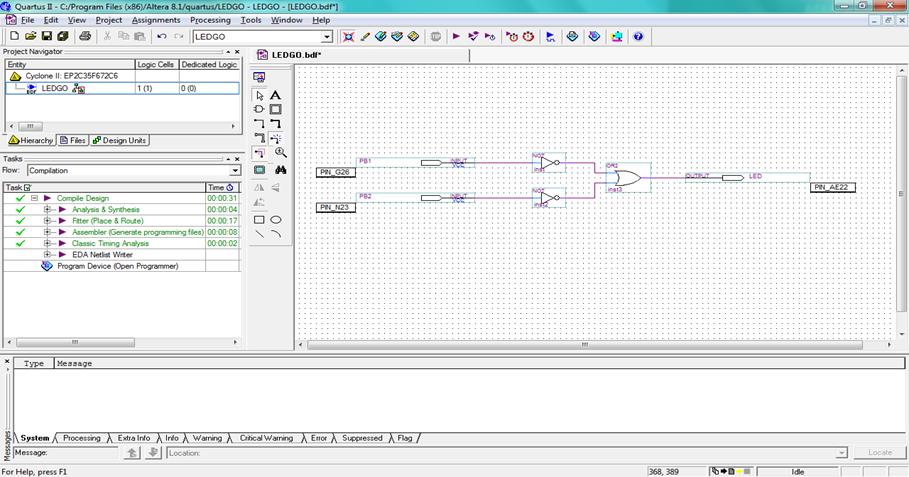Select the Symbol tool (AND gate icon)
The width and height of the screenshot is (909, 477).
coord(259,109)
